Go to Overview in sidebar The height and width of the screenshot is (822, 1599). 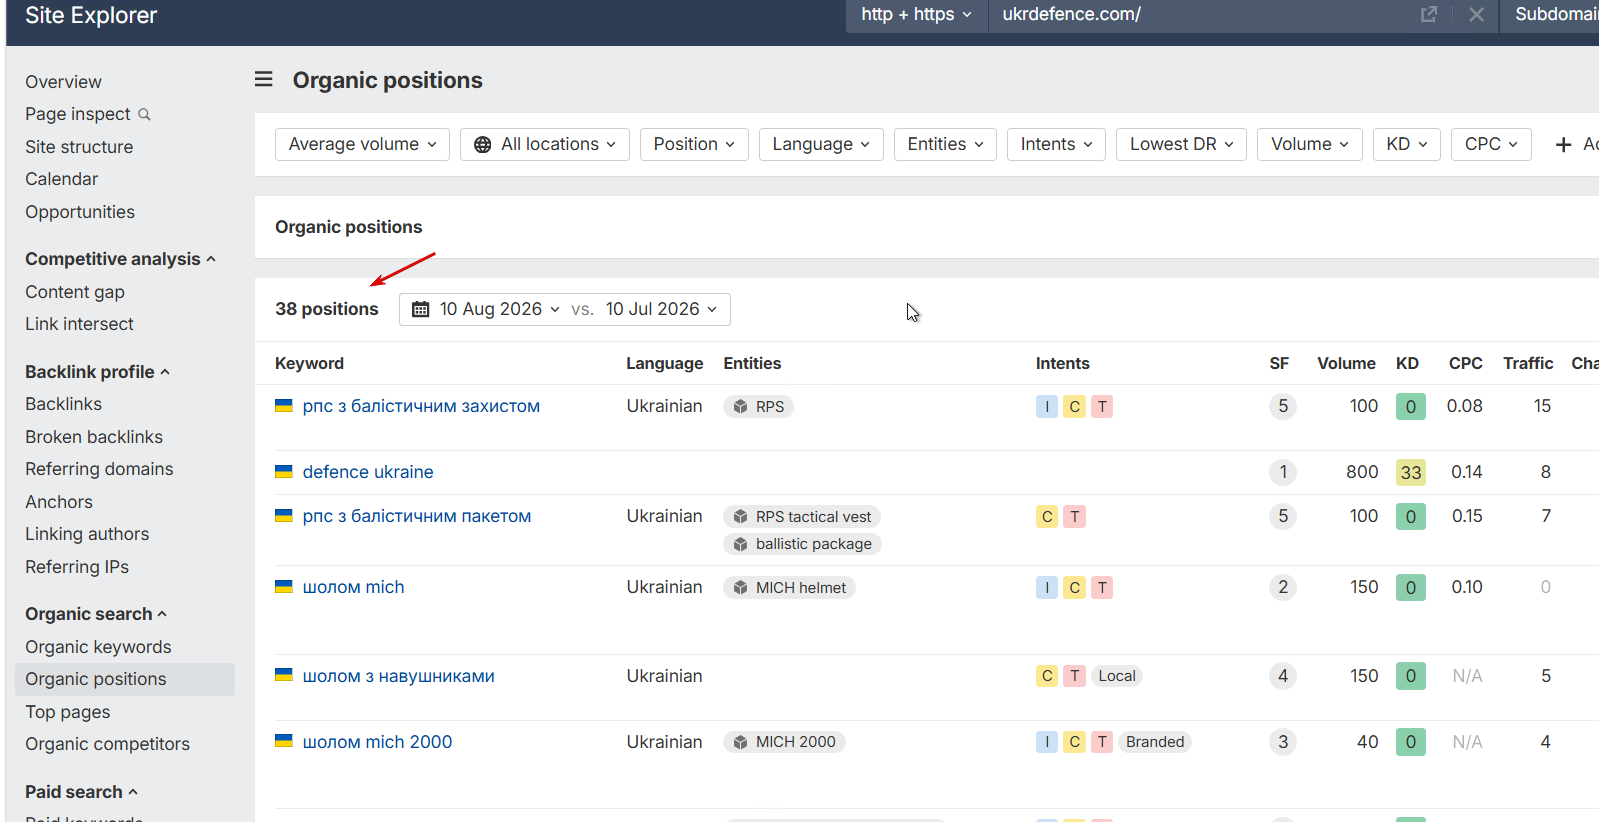(63, 82)
